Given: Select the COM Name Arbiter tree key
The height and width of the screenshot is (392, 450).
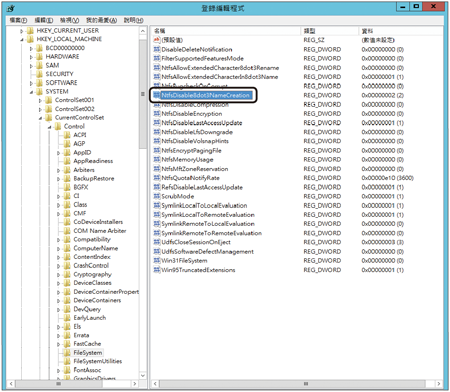Looking at the screenshot, I should pos(100,231).
